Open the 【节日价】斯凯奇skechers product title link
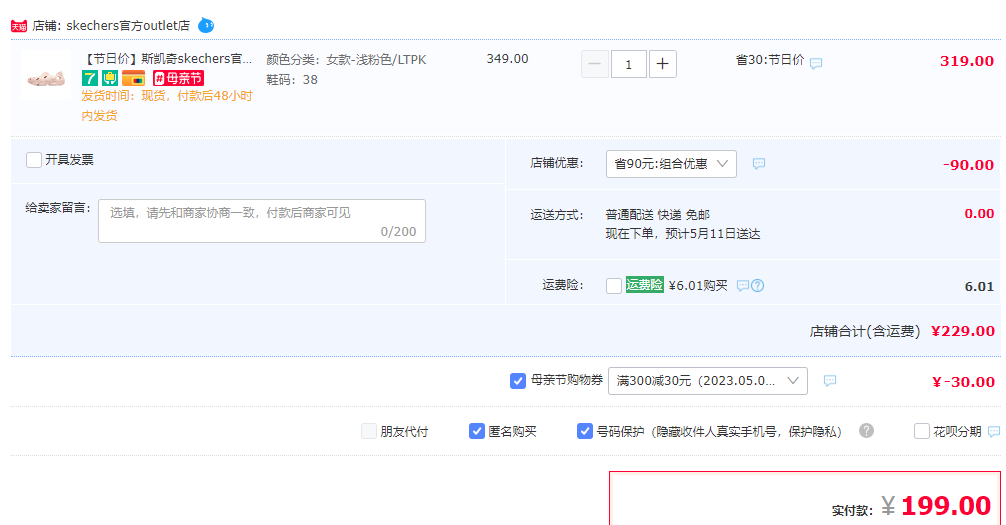This screenshot has height=525, width=1006. tap(169, 59)
